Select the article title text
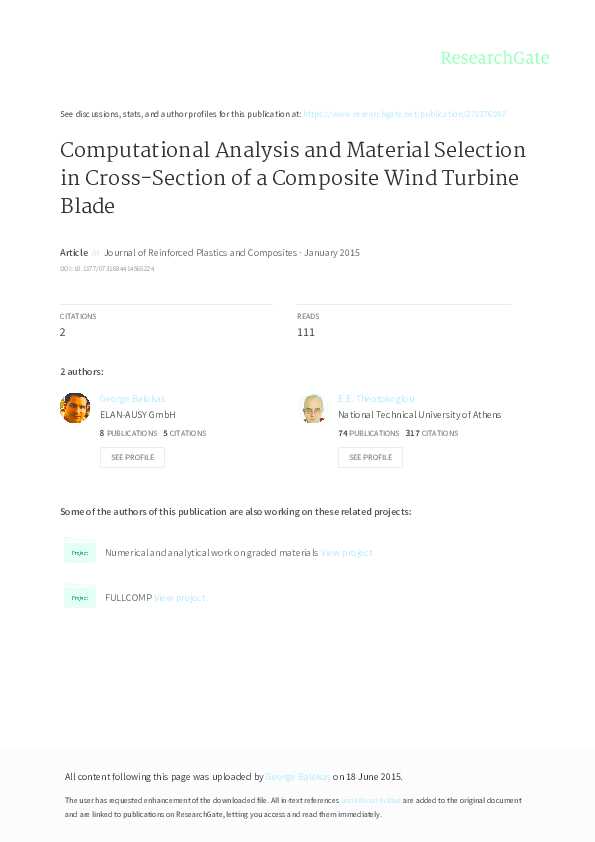 point(292,178)
